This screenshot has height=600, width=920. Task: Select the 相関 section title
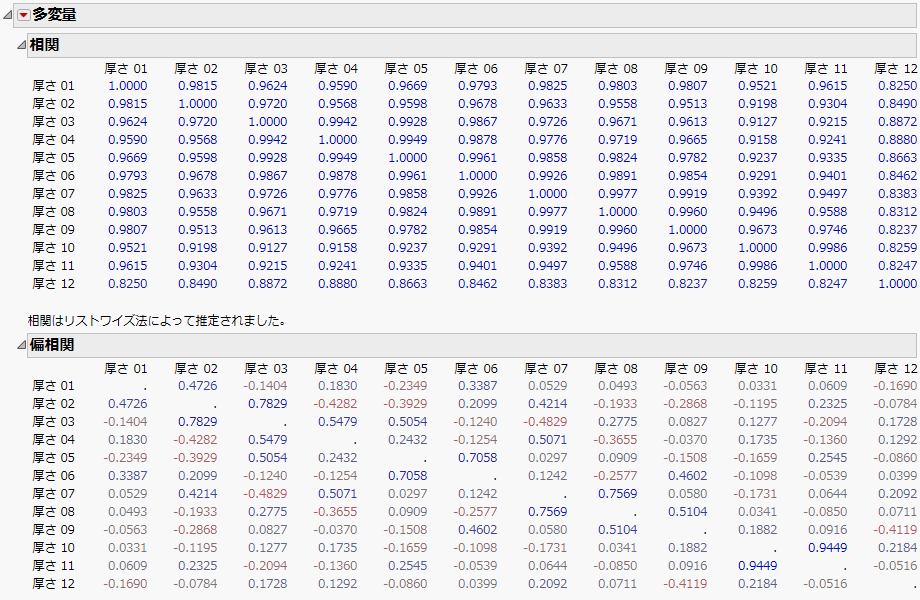pos(42,45)
